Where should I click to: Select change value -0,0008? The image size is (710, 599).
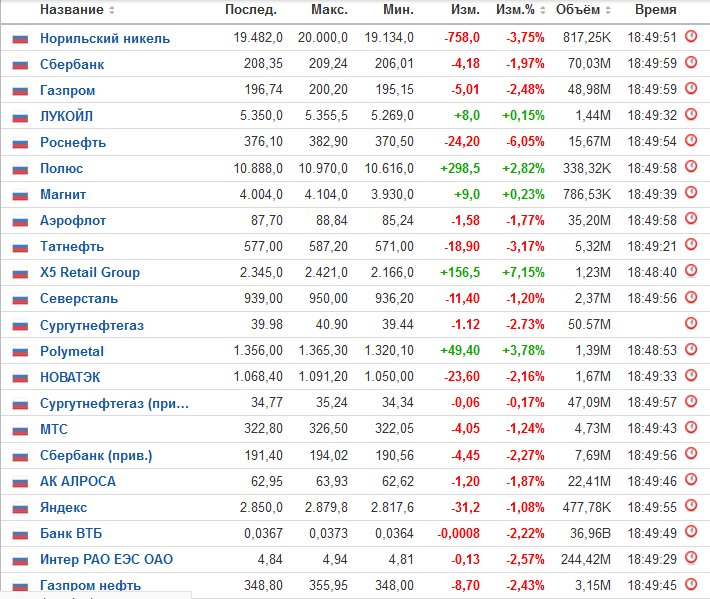point(458,533)
